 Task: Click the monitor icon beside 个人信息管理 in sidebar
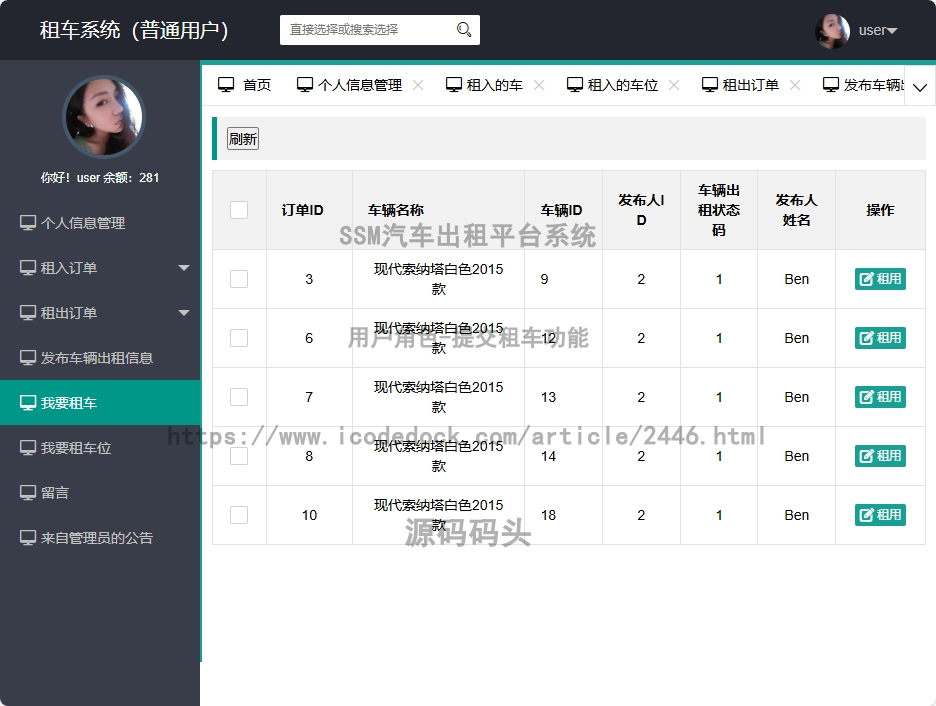pyautogui.click(x=27, y=223)
